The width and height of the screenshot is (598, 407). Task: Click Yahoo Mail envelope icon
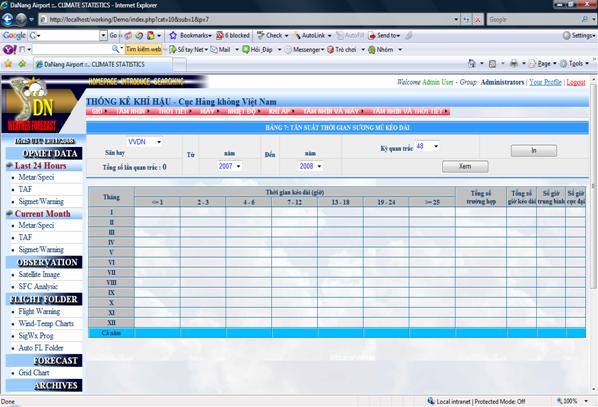coord(214,50)
